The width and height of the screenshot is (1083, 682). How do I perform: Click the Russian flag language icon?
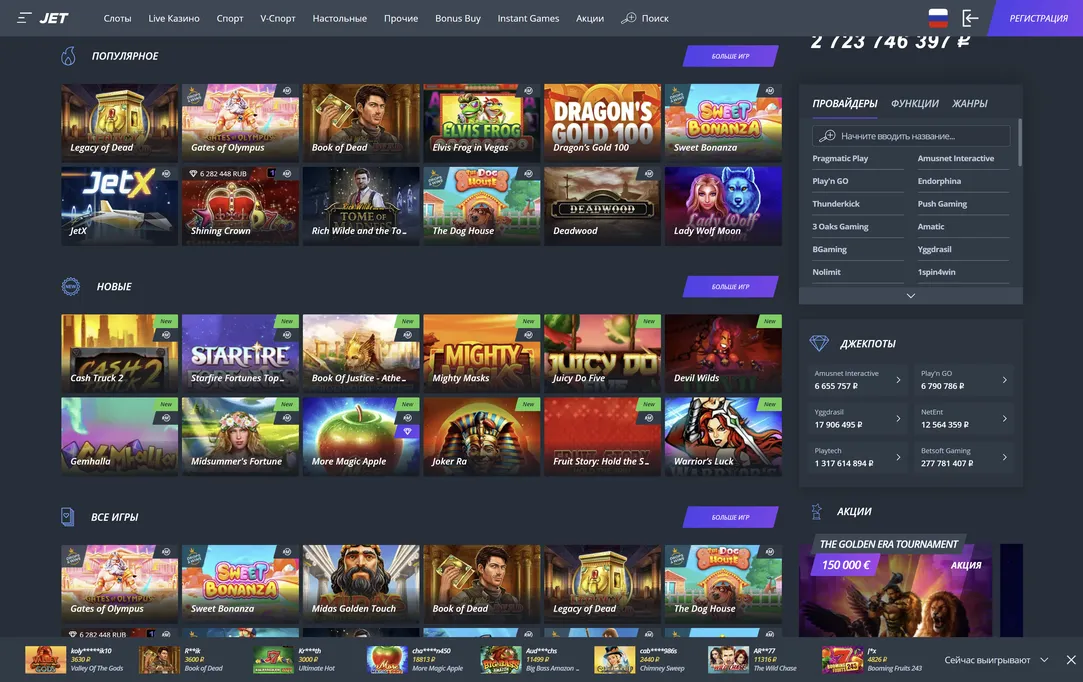click(x=937, y=18)
